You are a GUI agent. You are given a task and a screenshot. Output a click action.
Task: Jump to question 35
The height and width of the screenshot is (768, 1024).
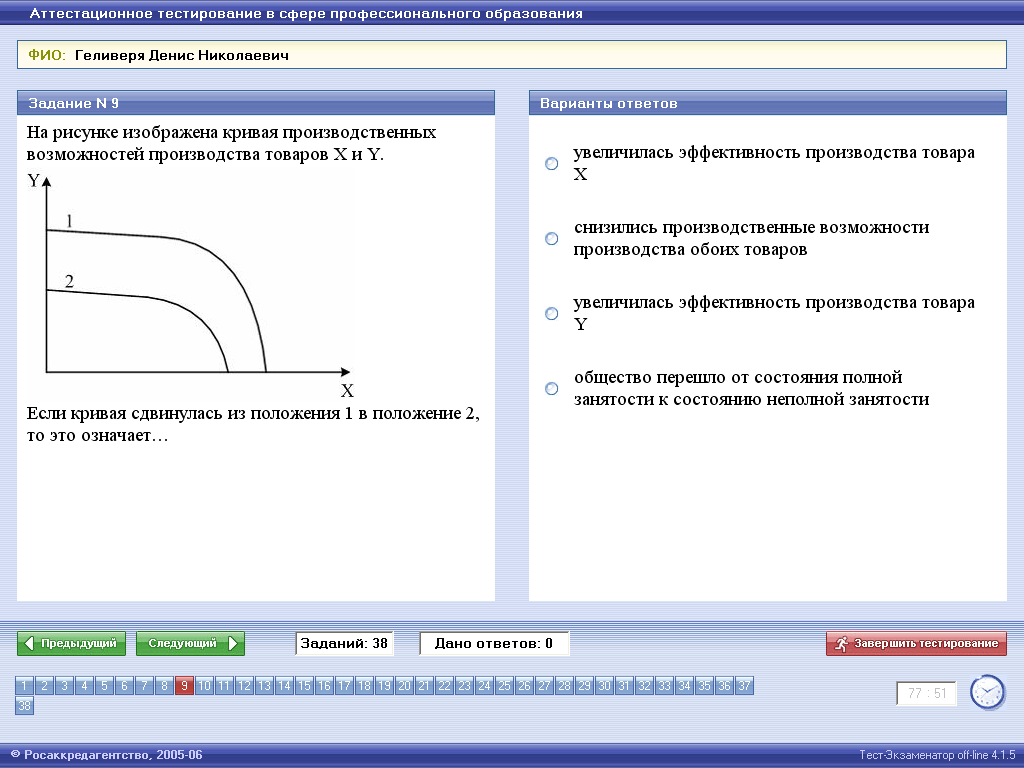[x=704, y=686]
